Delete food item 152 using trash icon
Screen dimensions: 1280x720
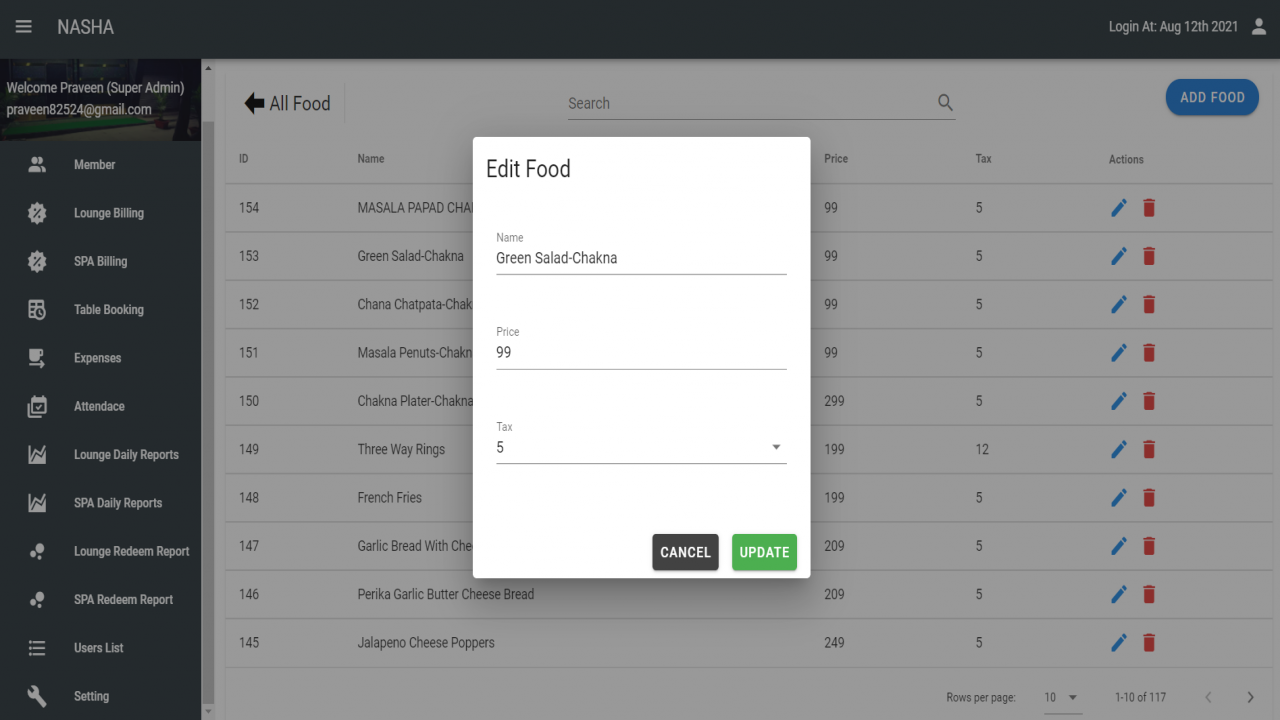[1149, 304]
